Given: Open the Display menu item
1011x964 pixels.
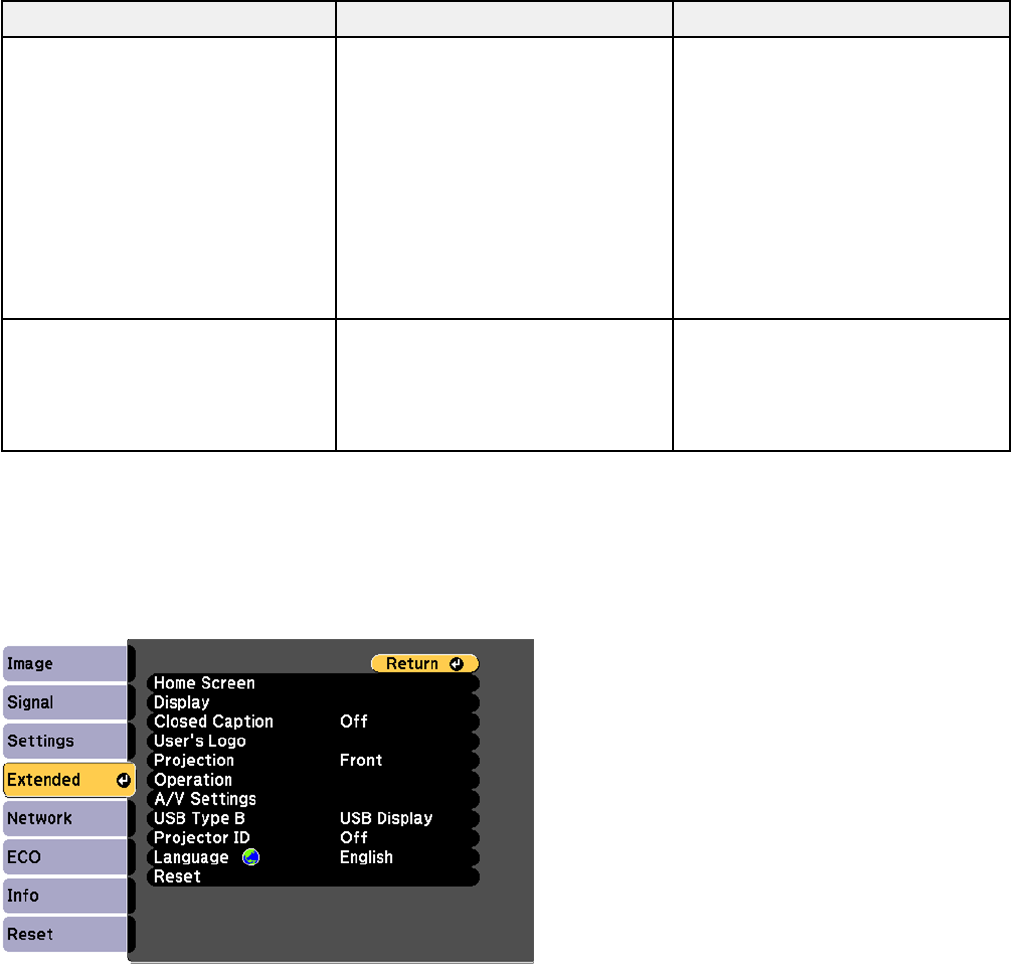Looking at the screenshot, I should coord(313,702).
